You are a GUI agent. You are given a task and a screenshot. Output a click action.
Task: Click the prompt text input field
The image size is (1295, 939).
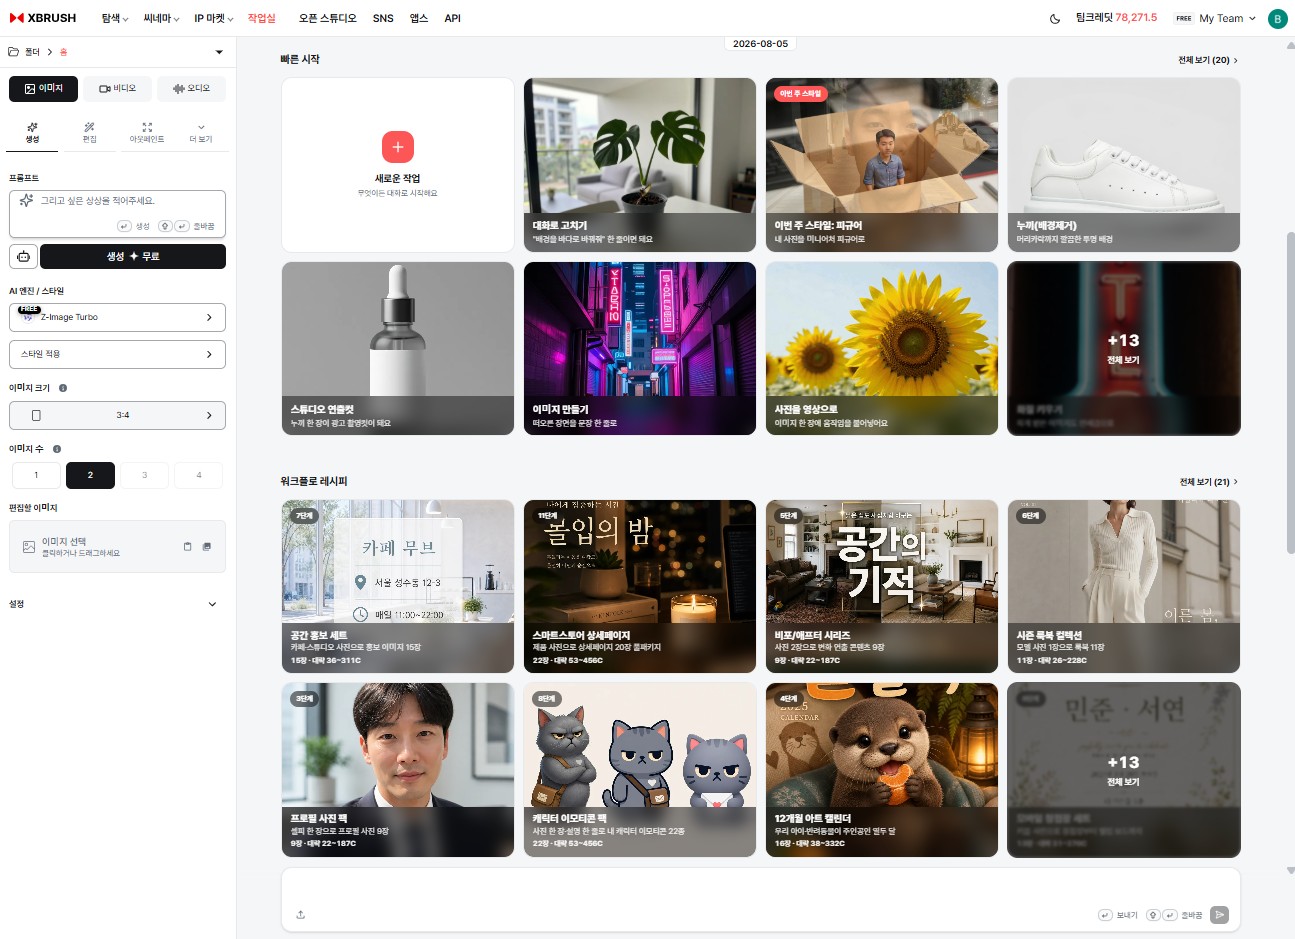[x=118, y=214]
